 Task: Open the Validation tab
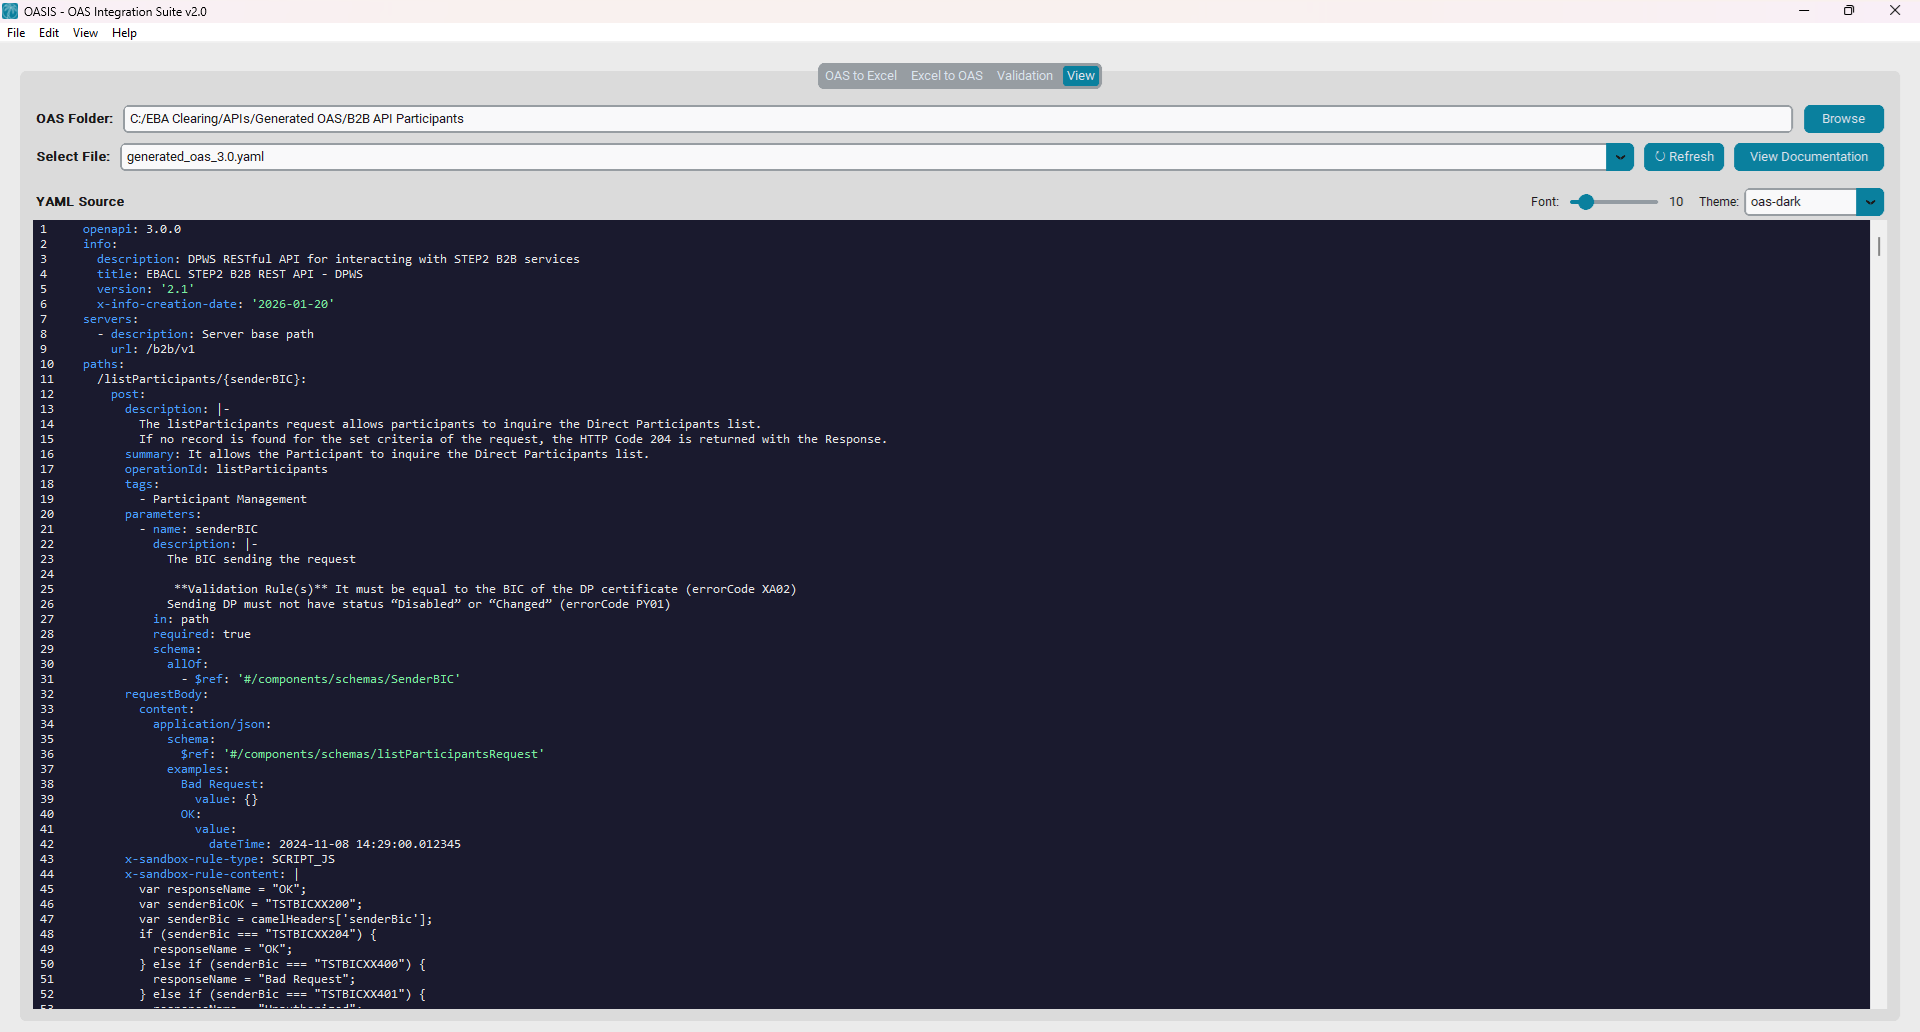pos(1024,75)
